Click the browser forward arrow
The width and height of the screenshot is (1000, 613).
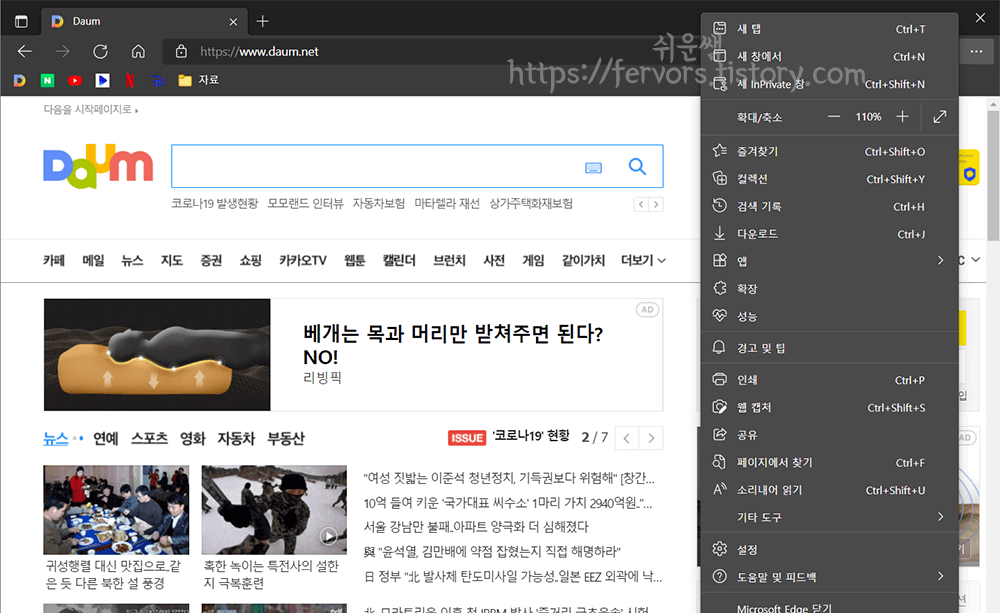pos(62,51)
